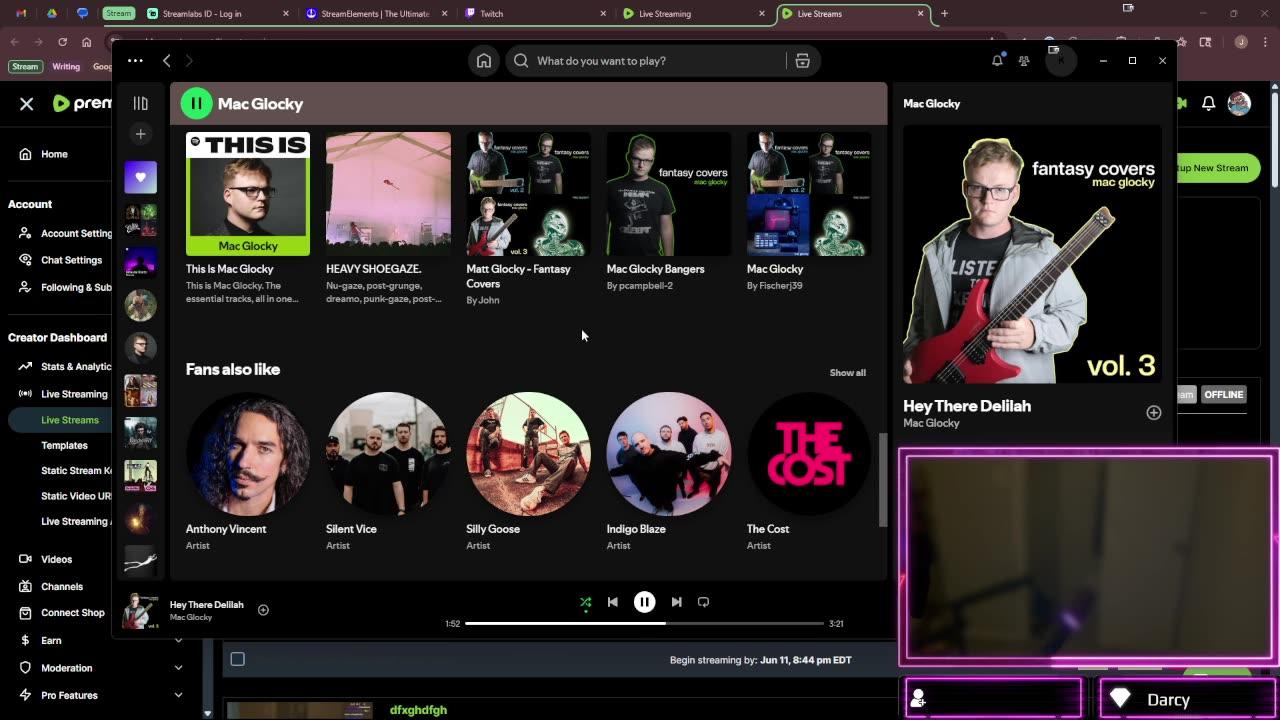Seek in the song progress bar
Screen dimensions: 1280x720
point(644,623)
